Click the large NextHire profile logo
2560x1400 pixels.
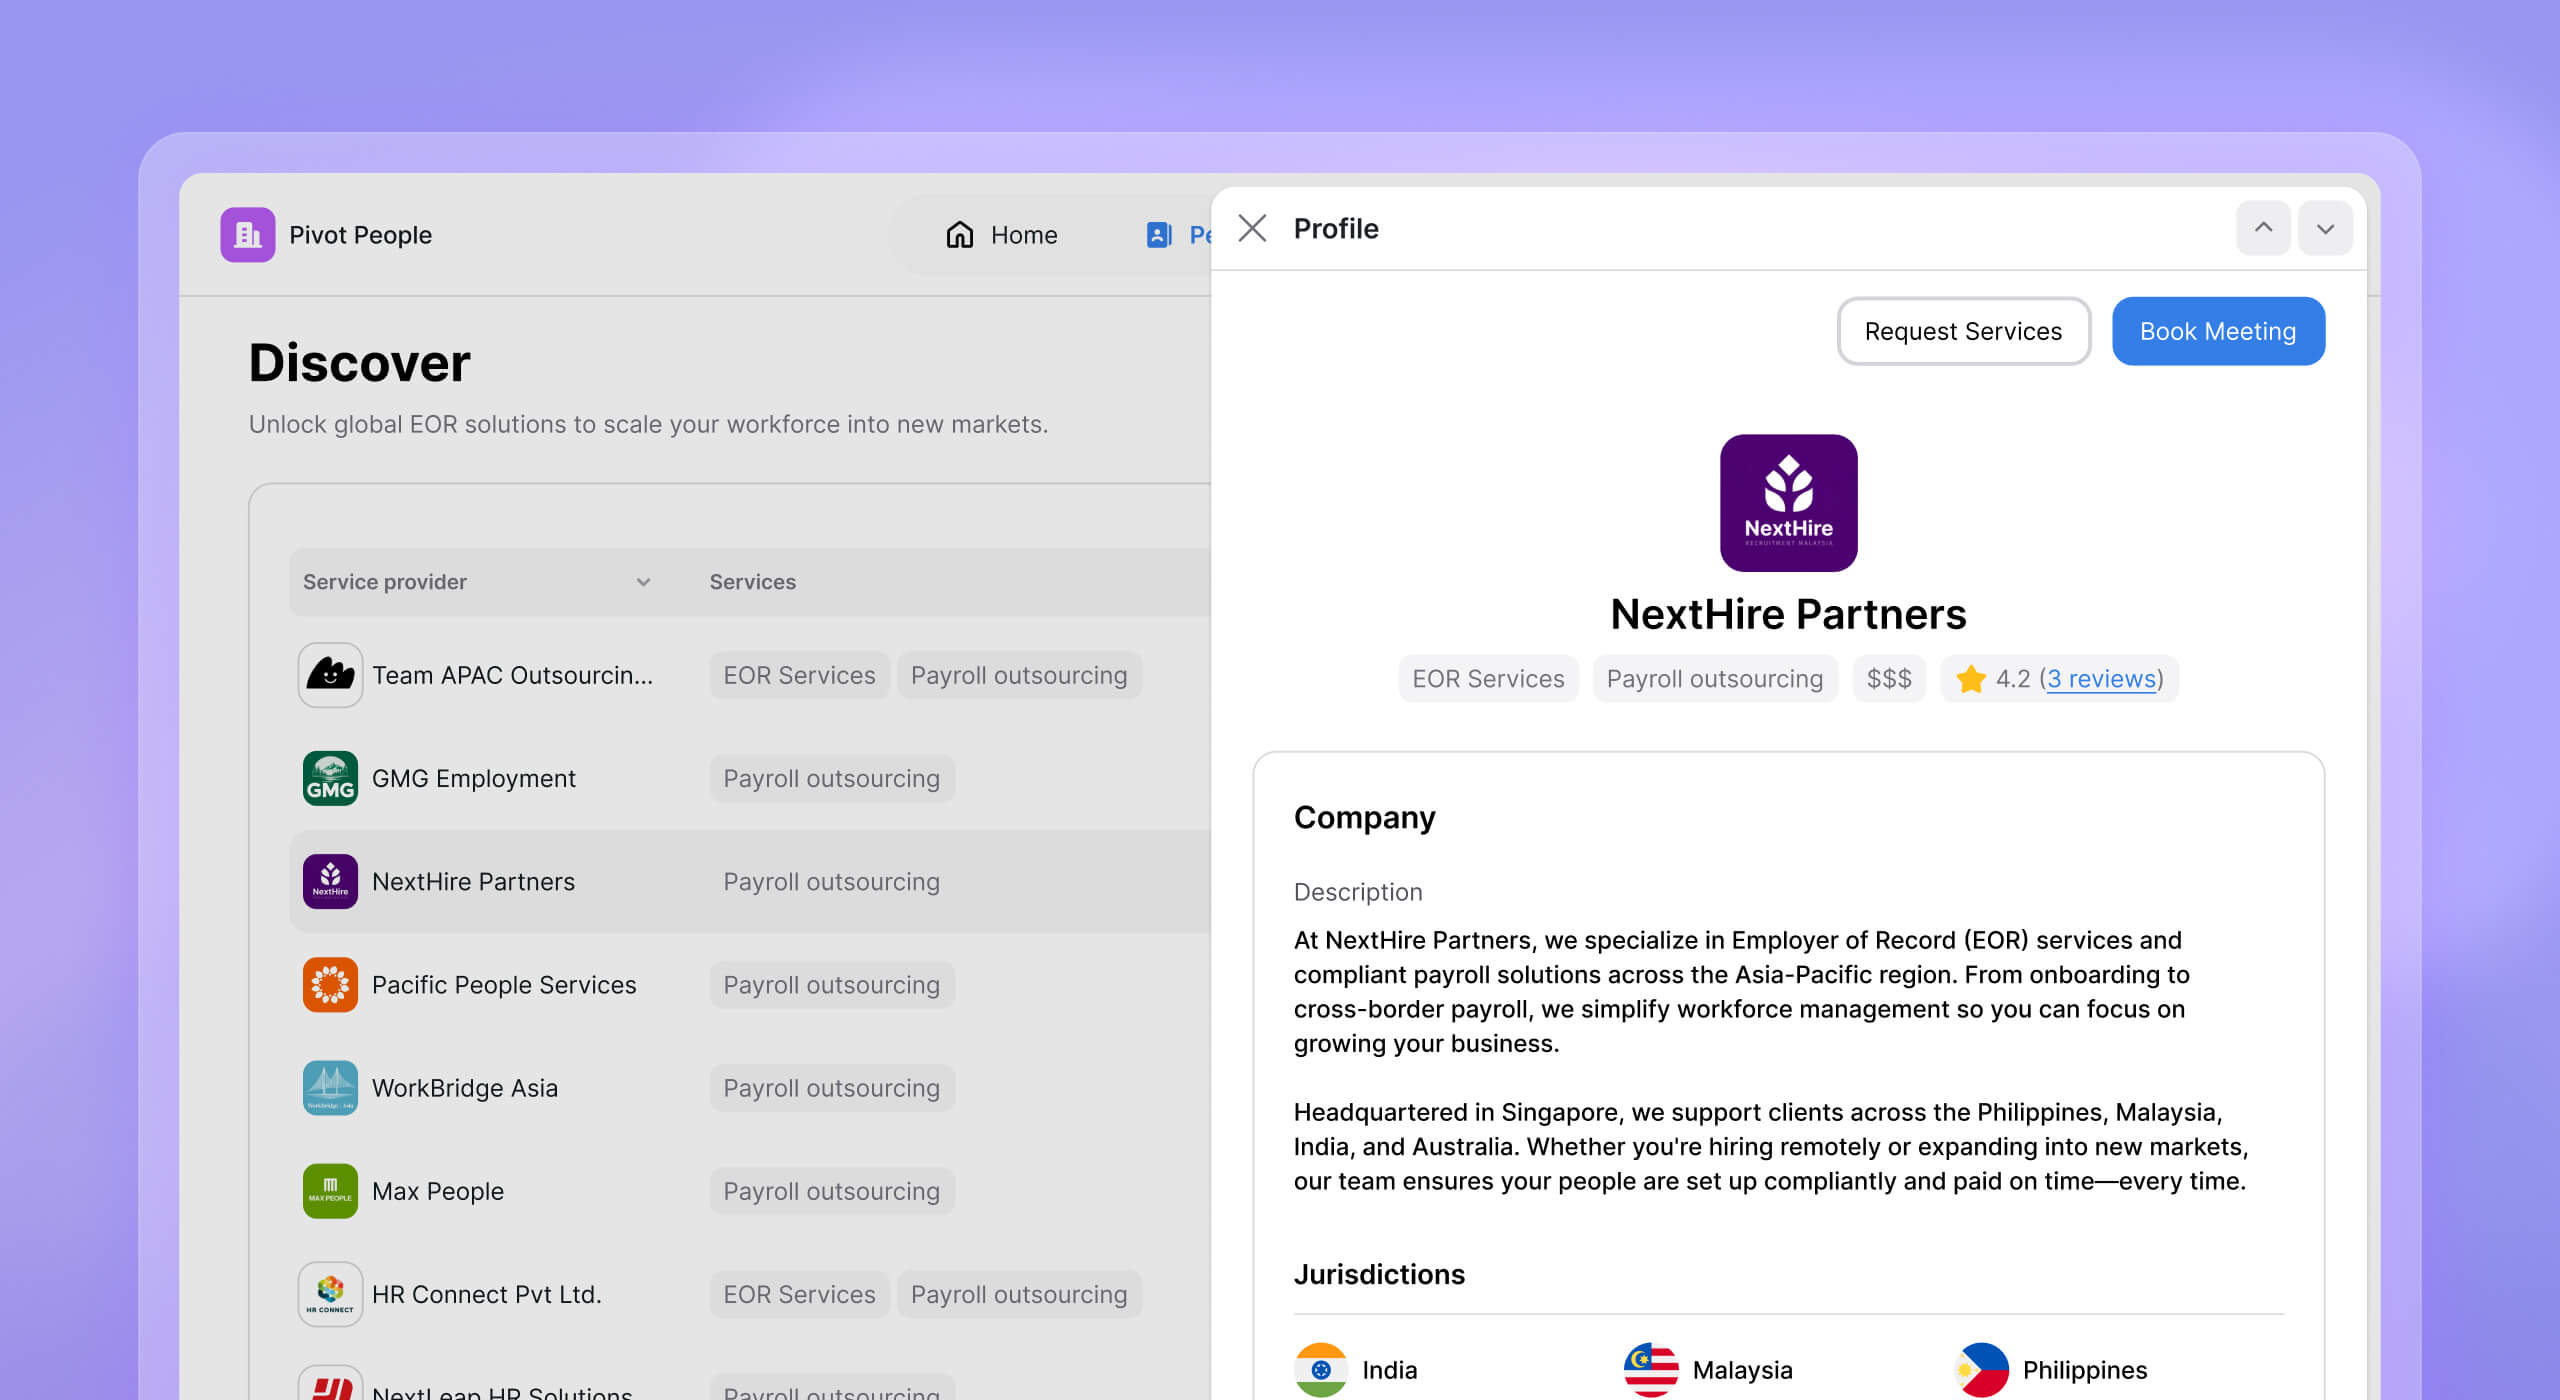tap(1788, 503)
